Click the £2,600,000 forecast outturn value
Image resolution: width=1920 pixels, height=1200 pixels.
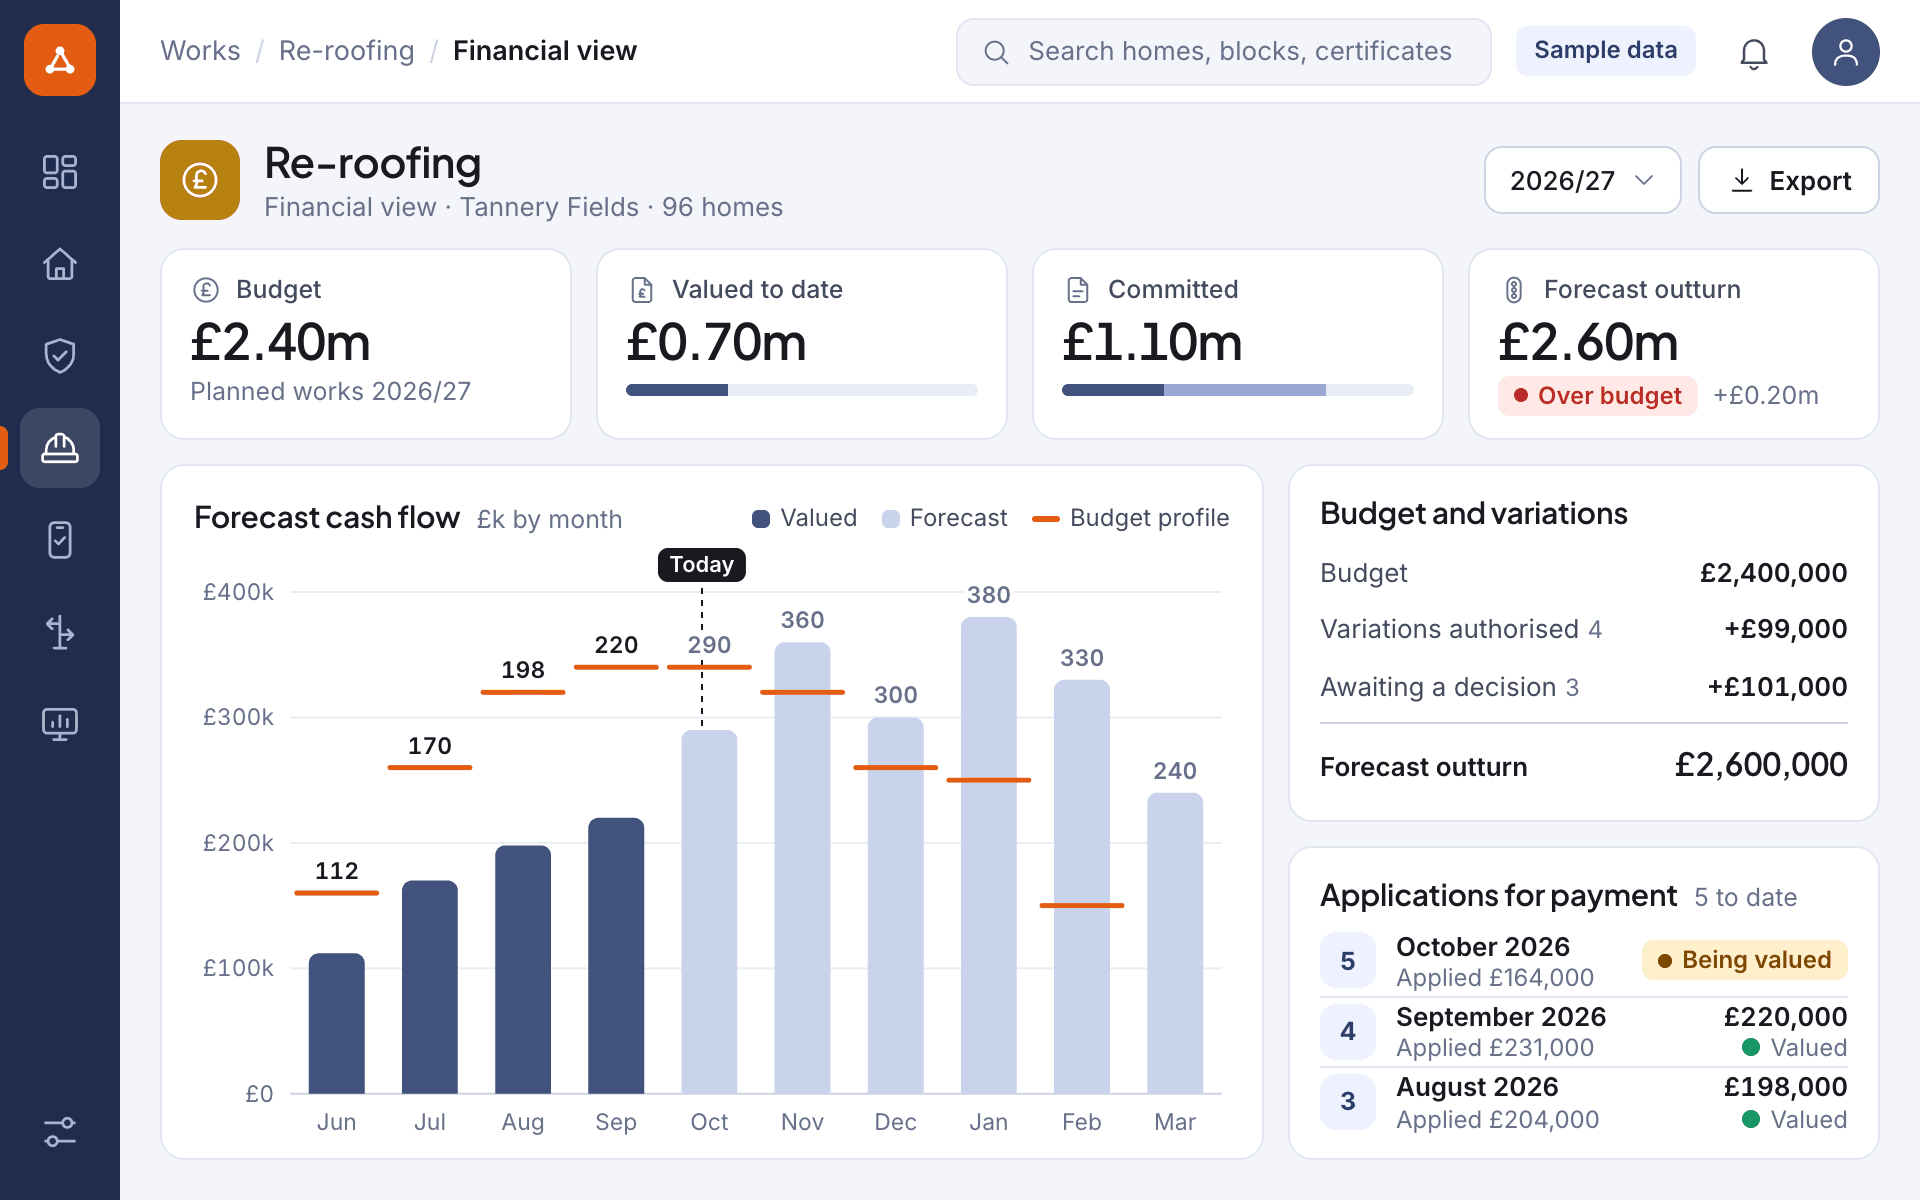1761,765
